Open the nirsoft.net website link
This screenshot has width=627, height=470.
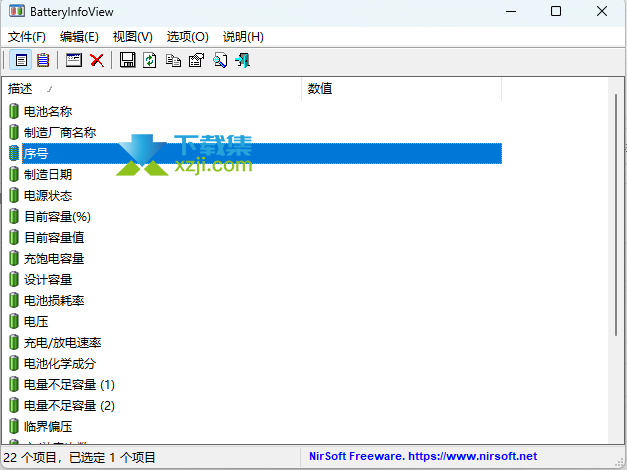tap(424, 457)
